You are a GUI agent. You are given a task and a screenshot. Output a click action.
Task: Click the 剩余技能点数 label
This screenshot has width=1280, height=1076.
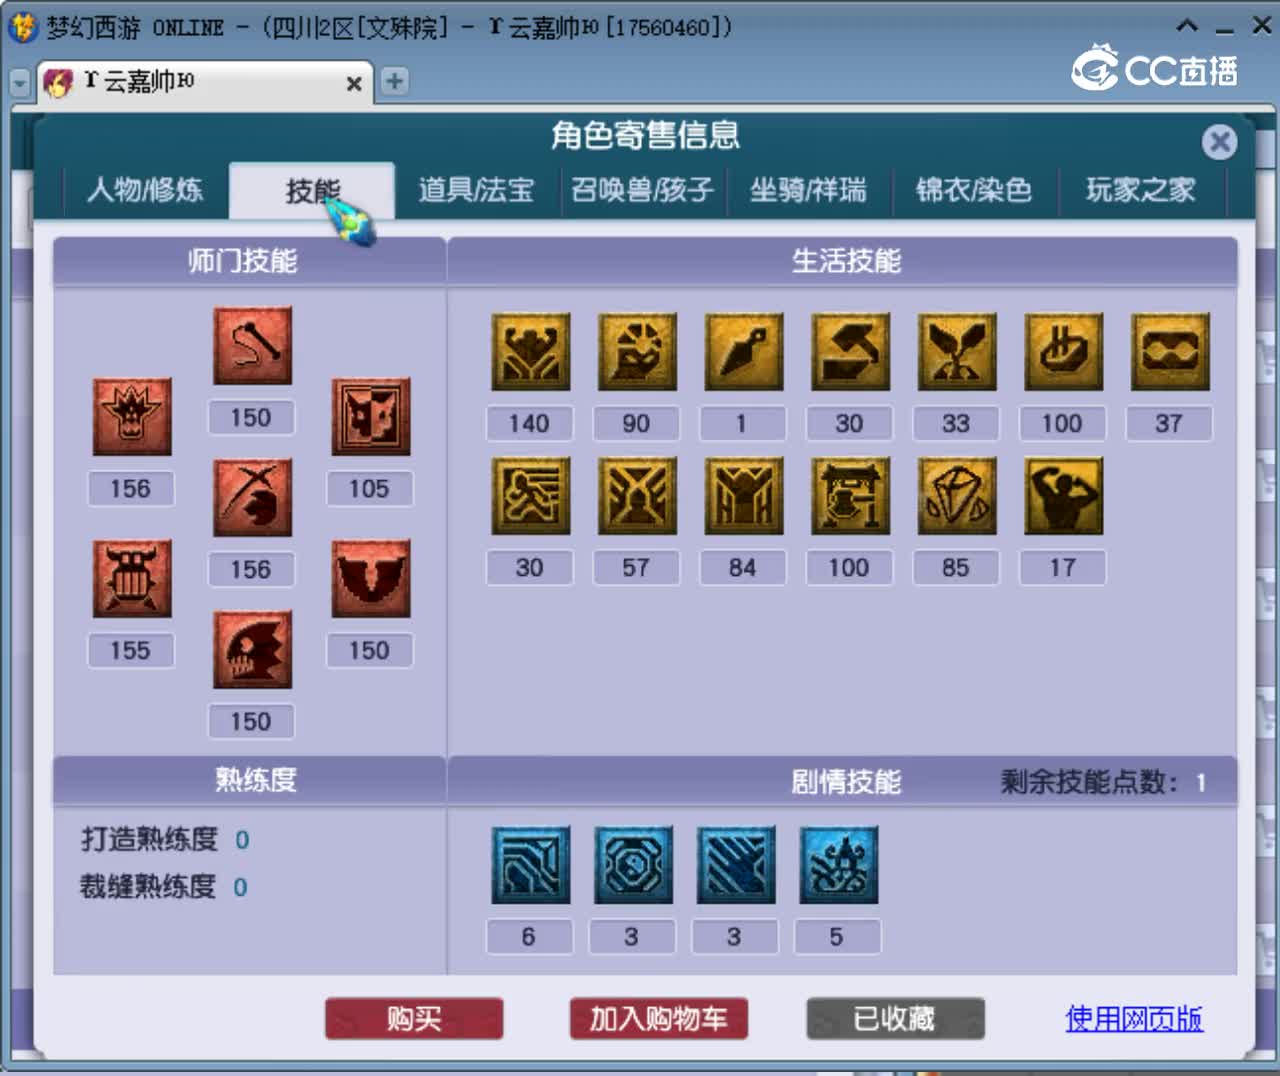[x=1089, y=782]
